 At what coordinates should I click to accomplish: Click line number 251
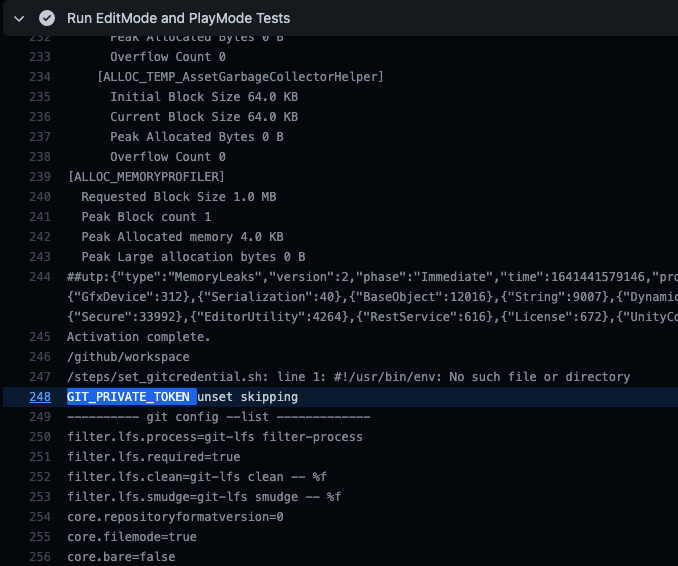click(x=40, y=457)
